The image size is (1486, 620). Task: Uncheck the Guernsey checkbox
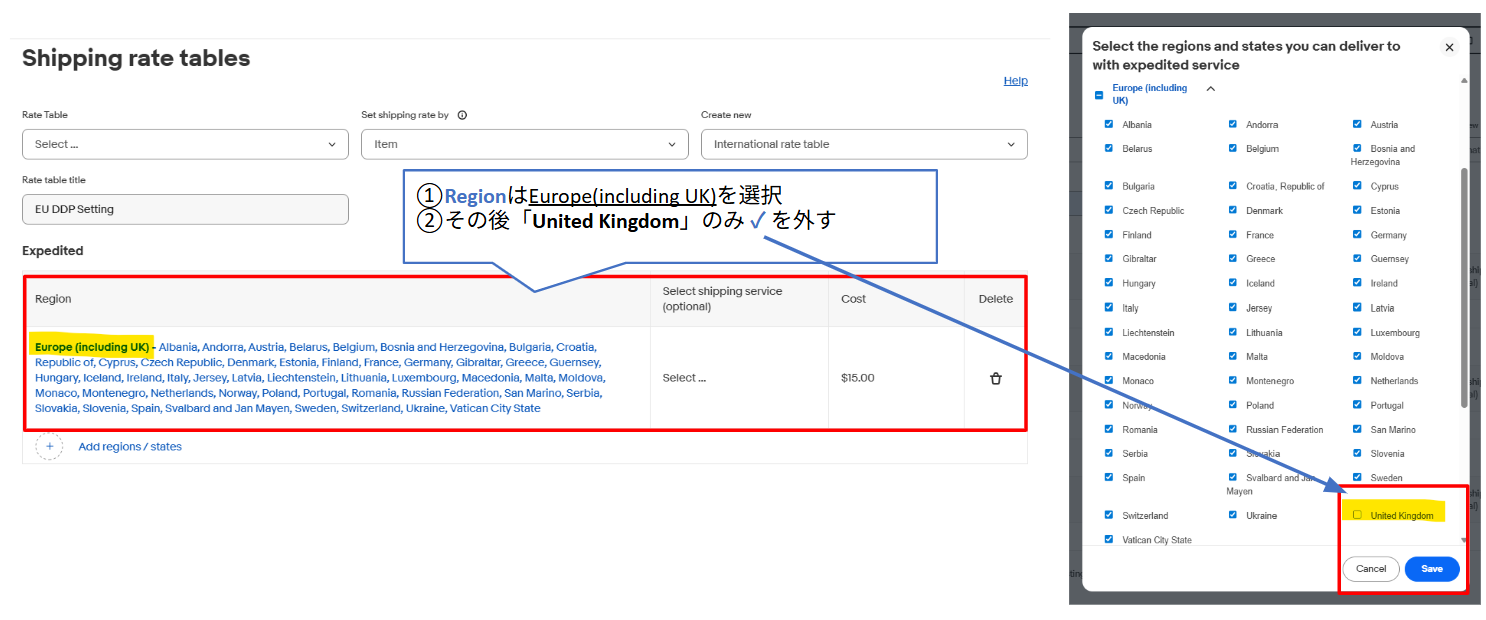tap(1357, 258)
